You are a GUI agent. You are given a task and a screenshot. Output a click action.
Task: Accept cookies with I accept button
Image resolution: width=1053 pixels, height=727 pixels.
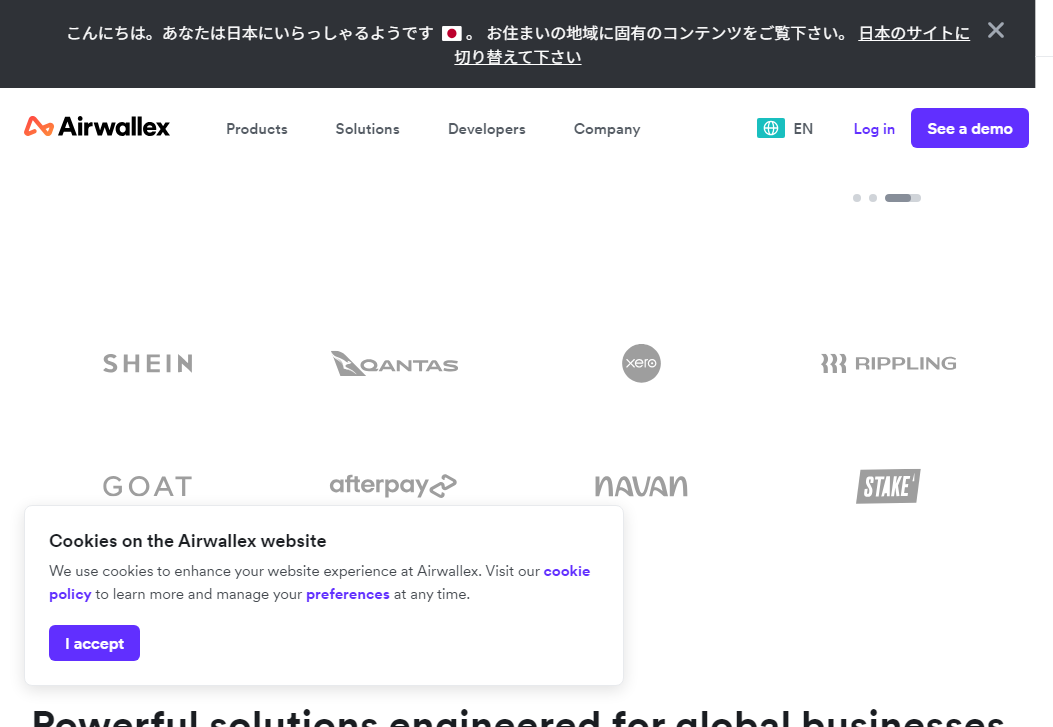[94, 643]
